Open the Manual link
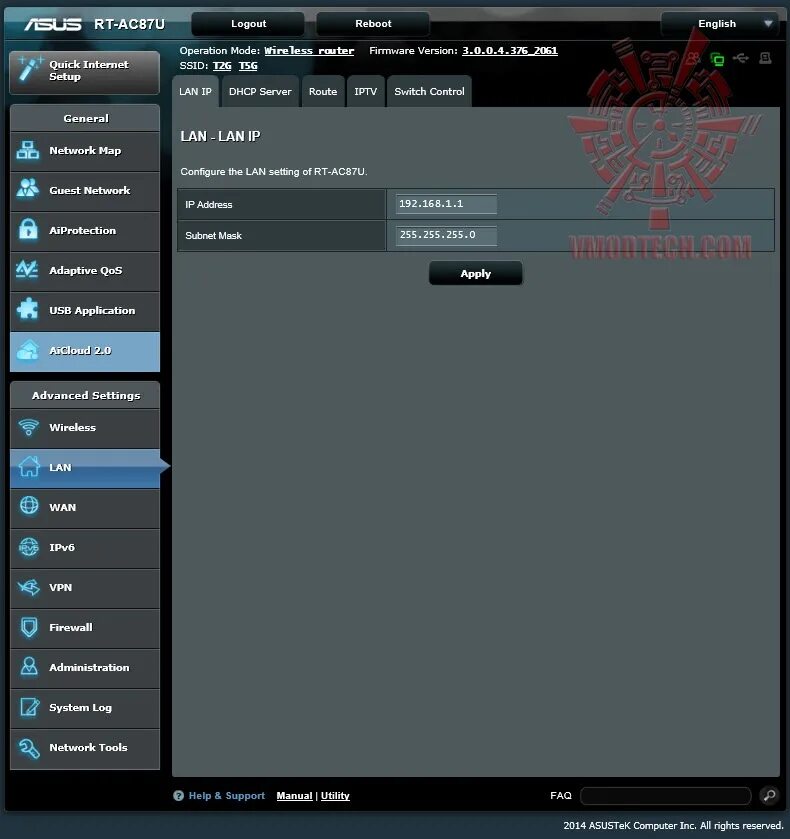The height and width of the screenshot is (839, 790). pyautogui.click(x=294, y=796)
